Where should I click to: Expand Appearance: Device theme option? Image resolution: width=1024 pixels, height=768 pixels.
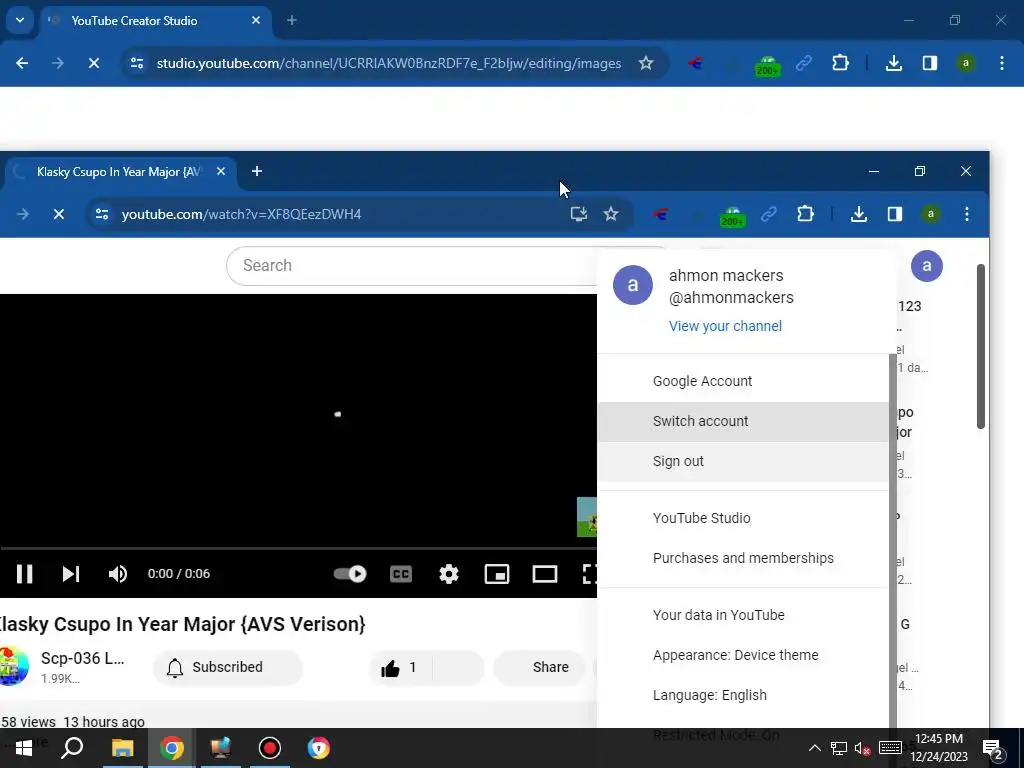click(x=743, y=655)
